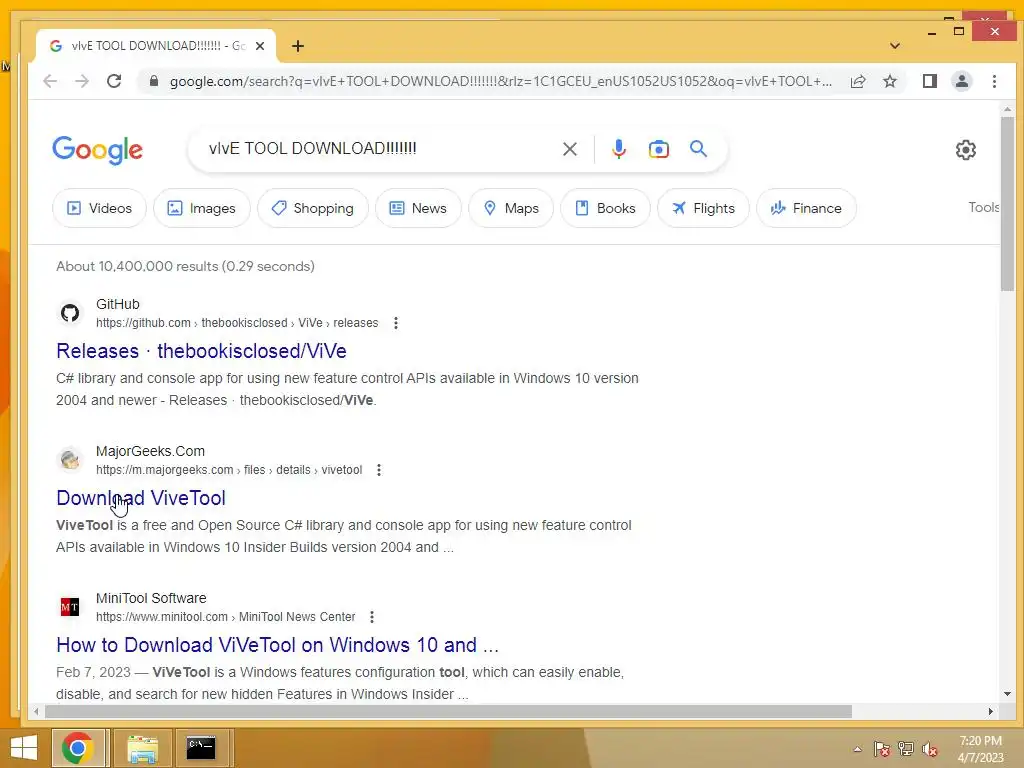Switch to Flights results
Image resolution: width=1024 pixels, height=768 pixels.
(703, 208)
